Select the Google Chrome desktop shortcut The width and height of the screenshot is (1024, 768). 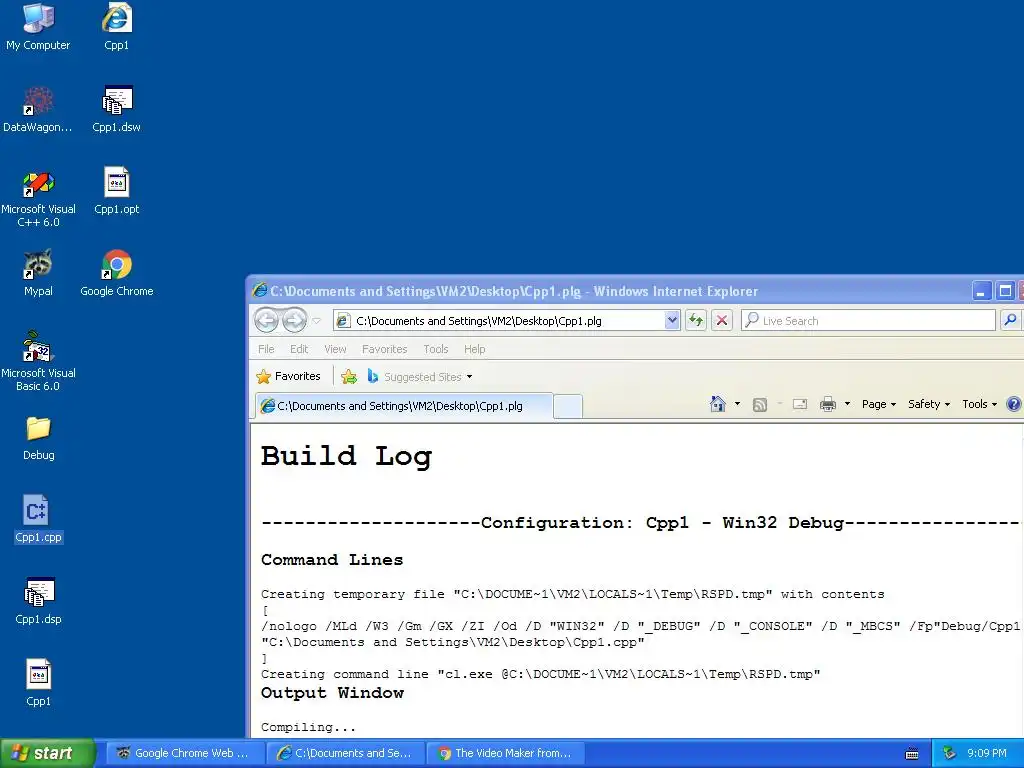(117, 273)
